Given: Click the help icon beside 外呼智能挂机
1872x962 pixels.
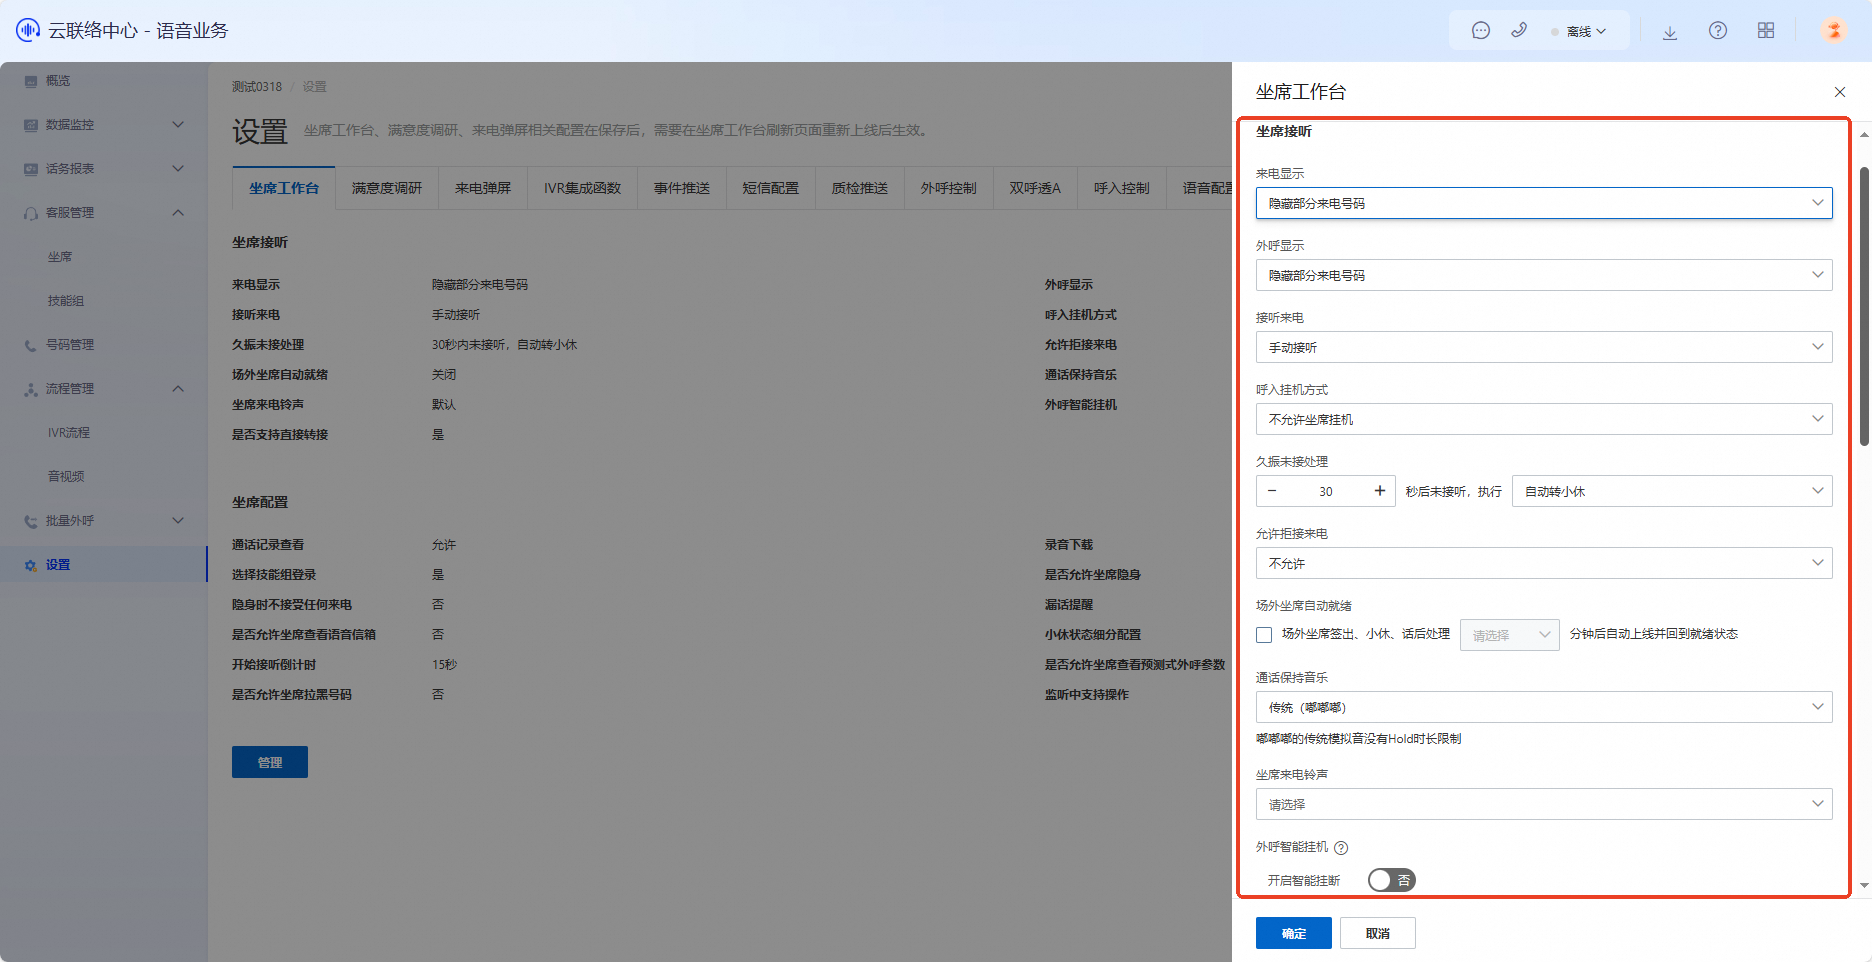Looking at the screenshot, I should (x=1342, y=848).
